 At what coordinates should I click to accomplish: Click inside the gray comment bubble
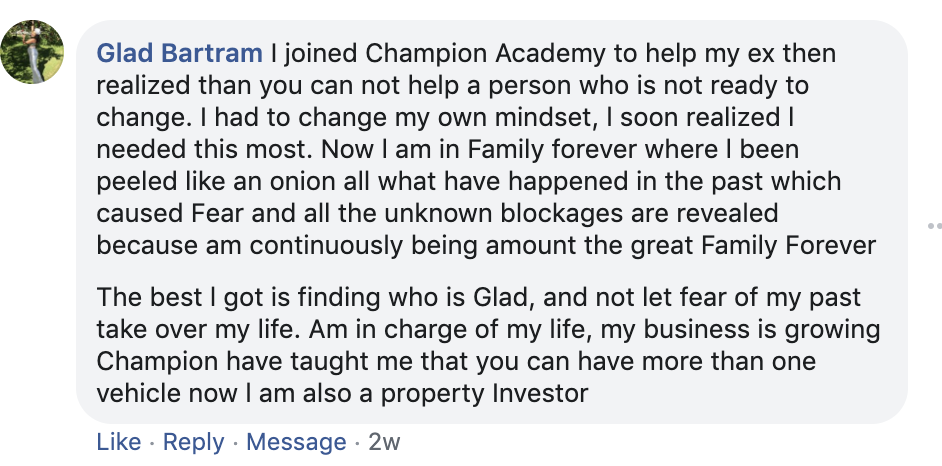pos(700,400)
